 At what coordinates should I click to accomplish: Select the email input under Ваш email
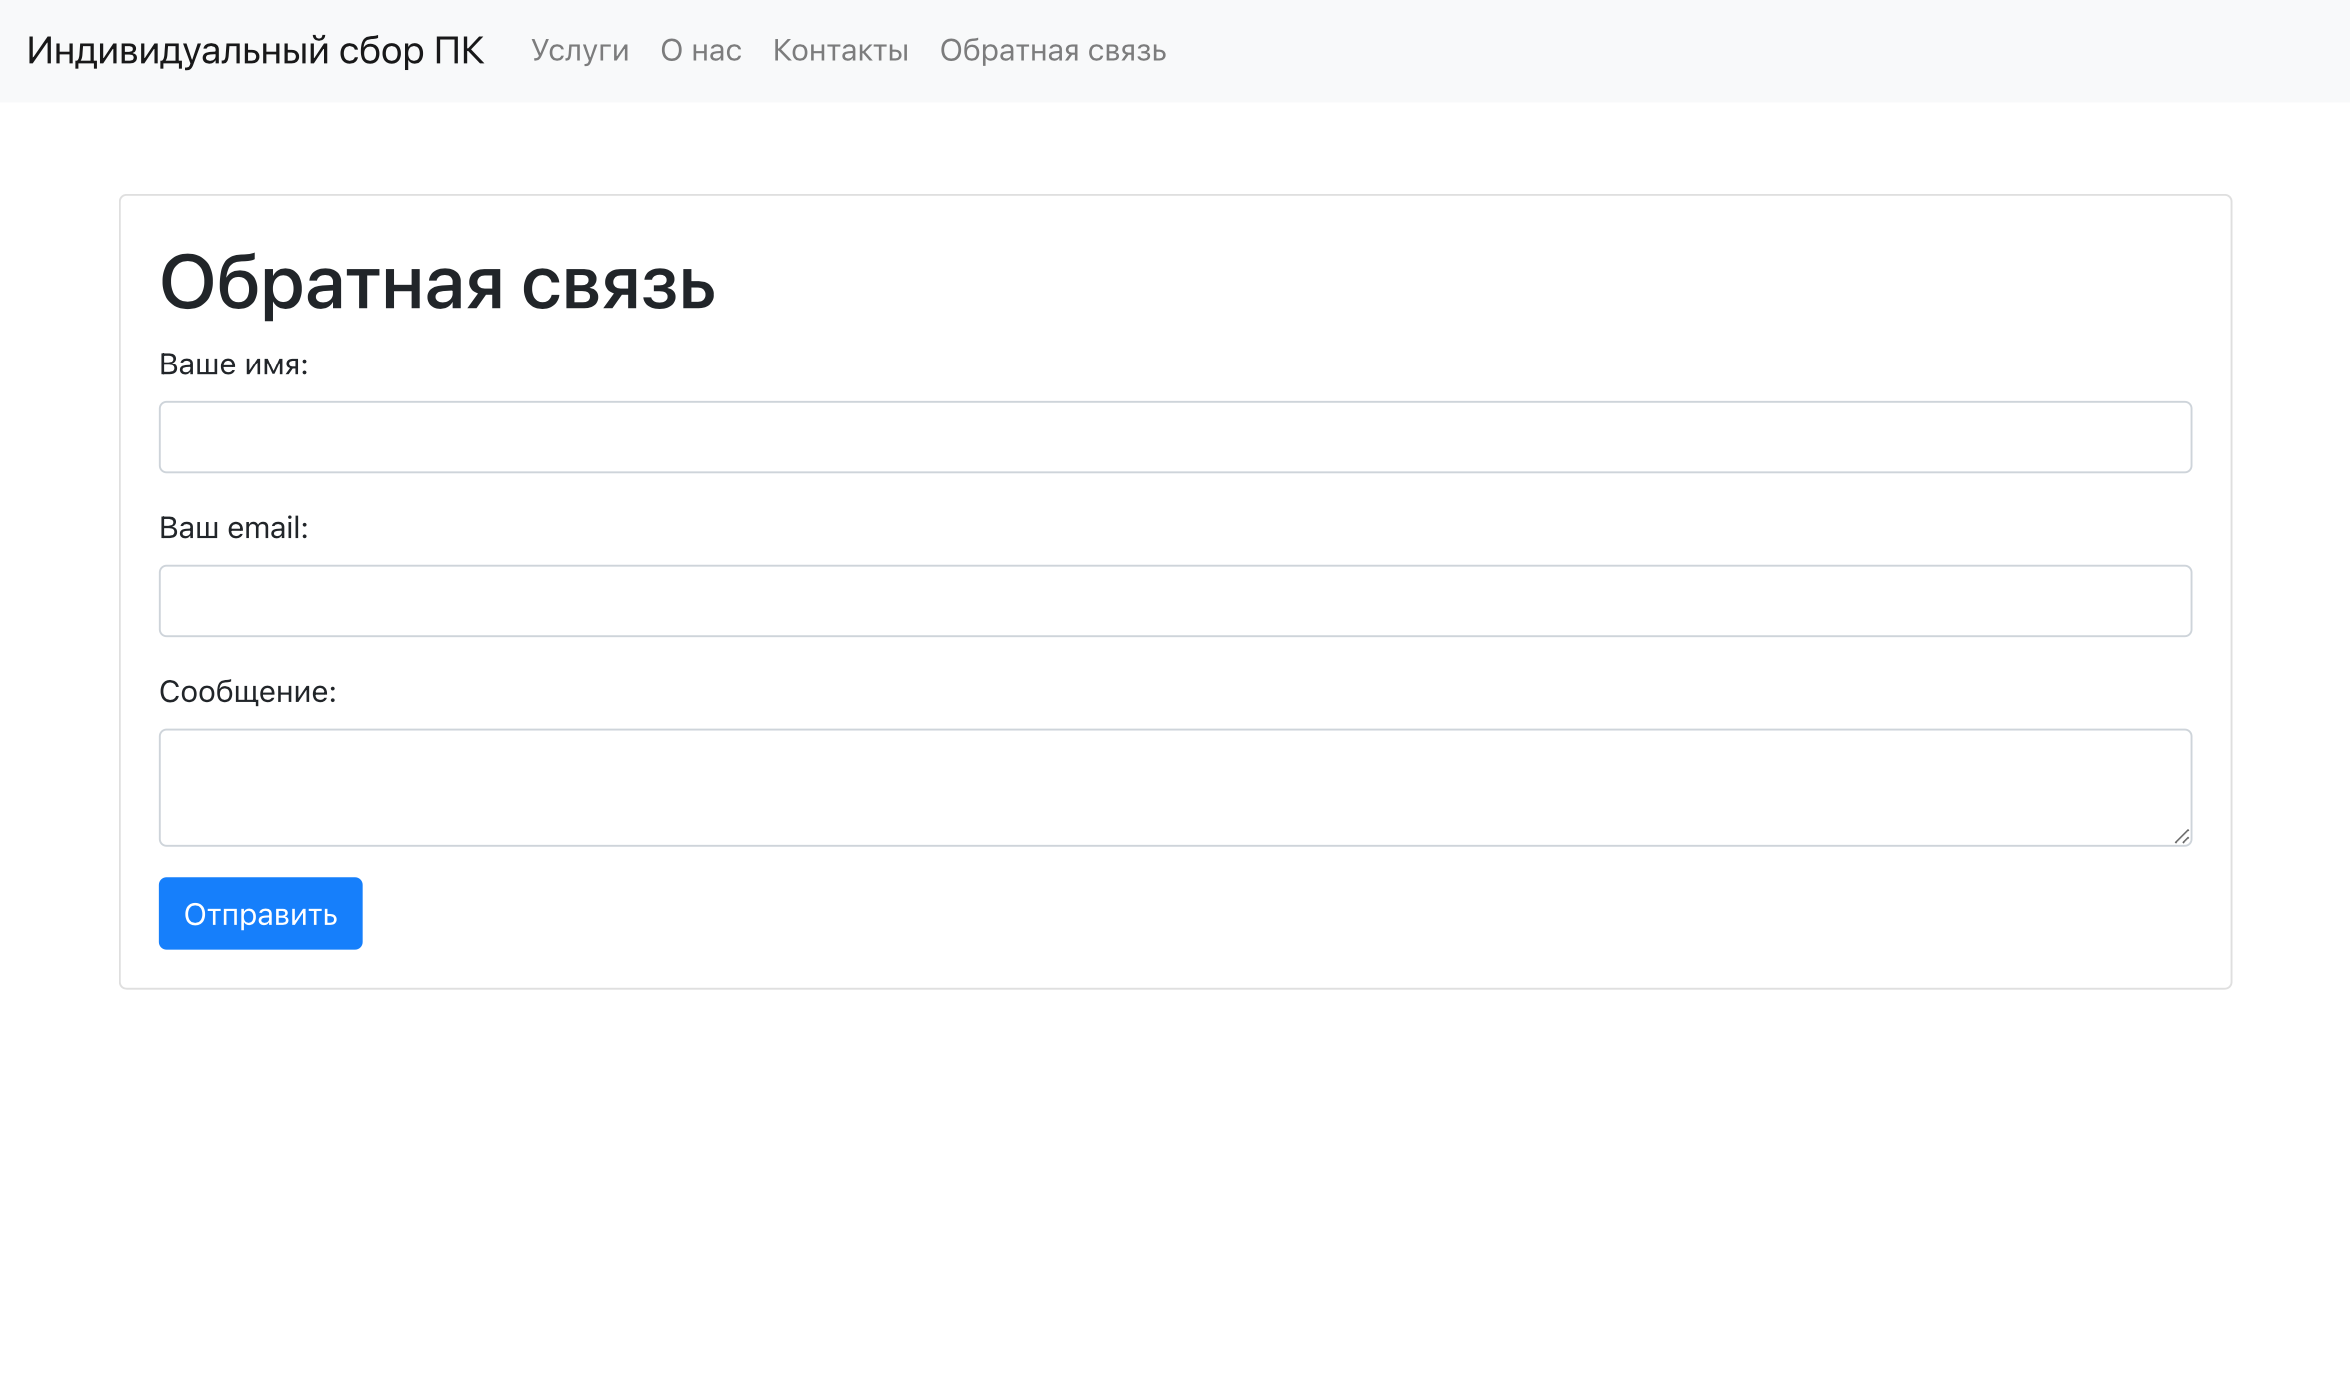click(x=1174, y=600)
